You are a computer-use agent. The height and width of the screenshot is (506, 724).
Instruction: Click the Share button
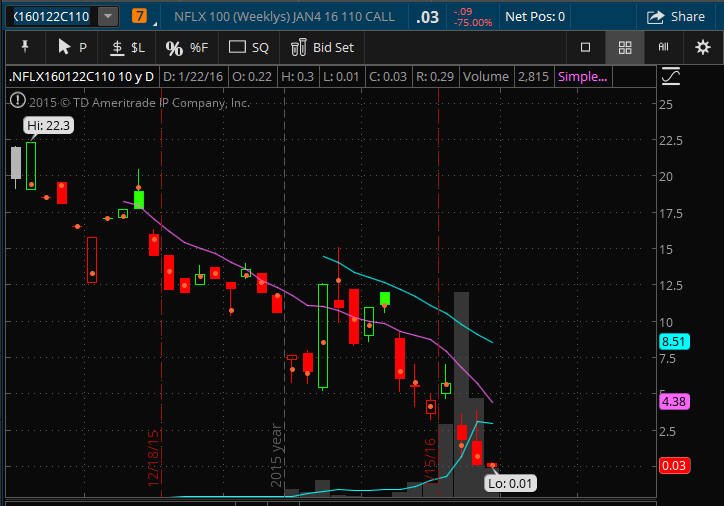tap(676, 17)
